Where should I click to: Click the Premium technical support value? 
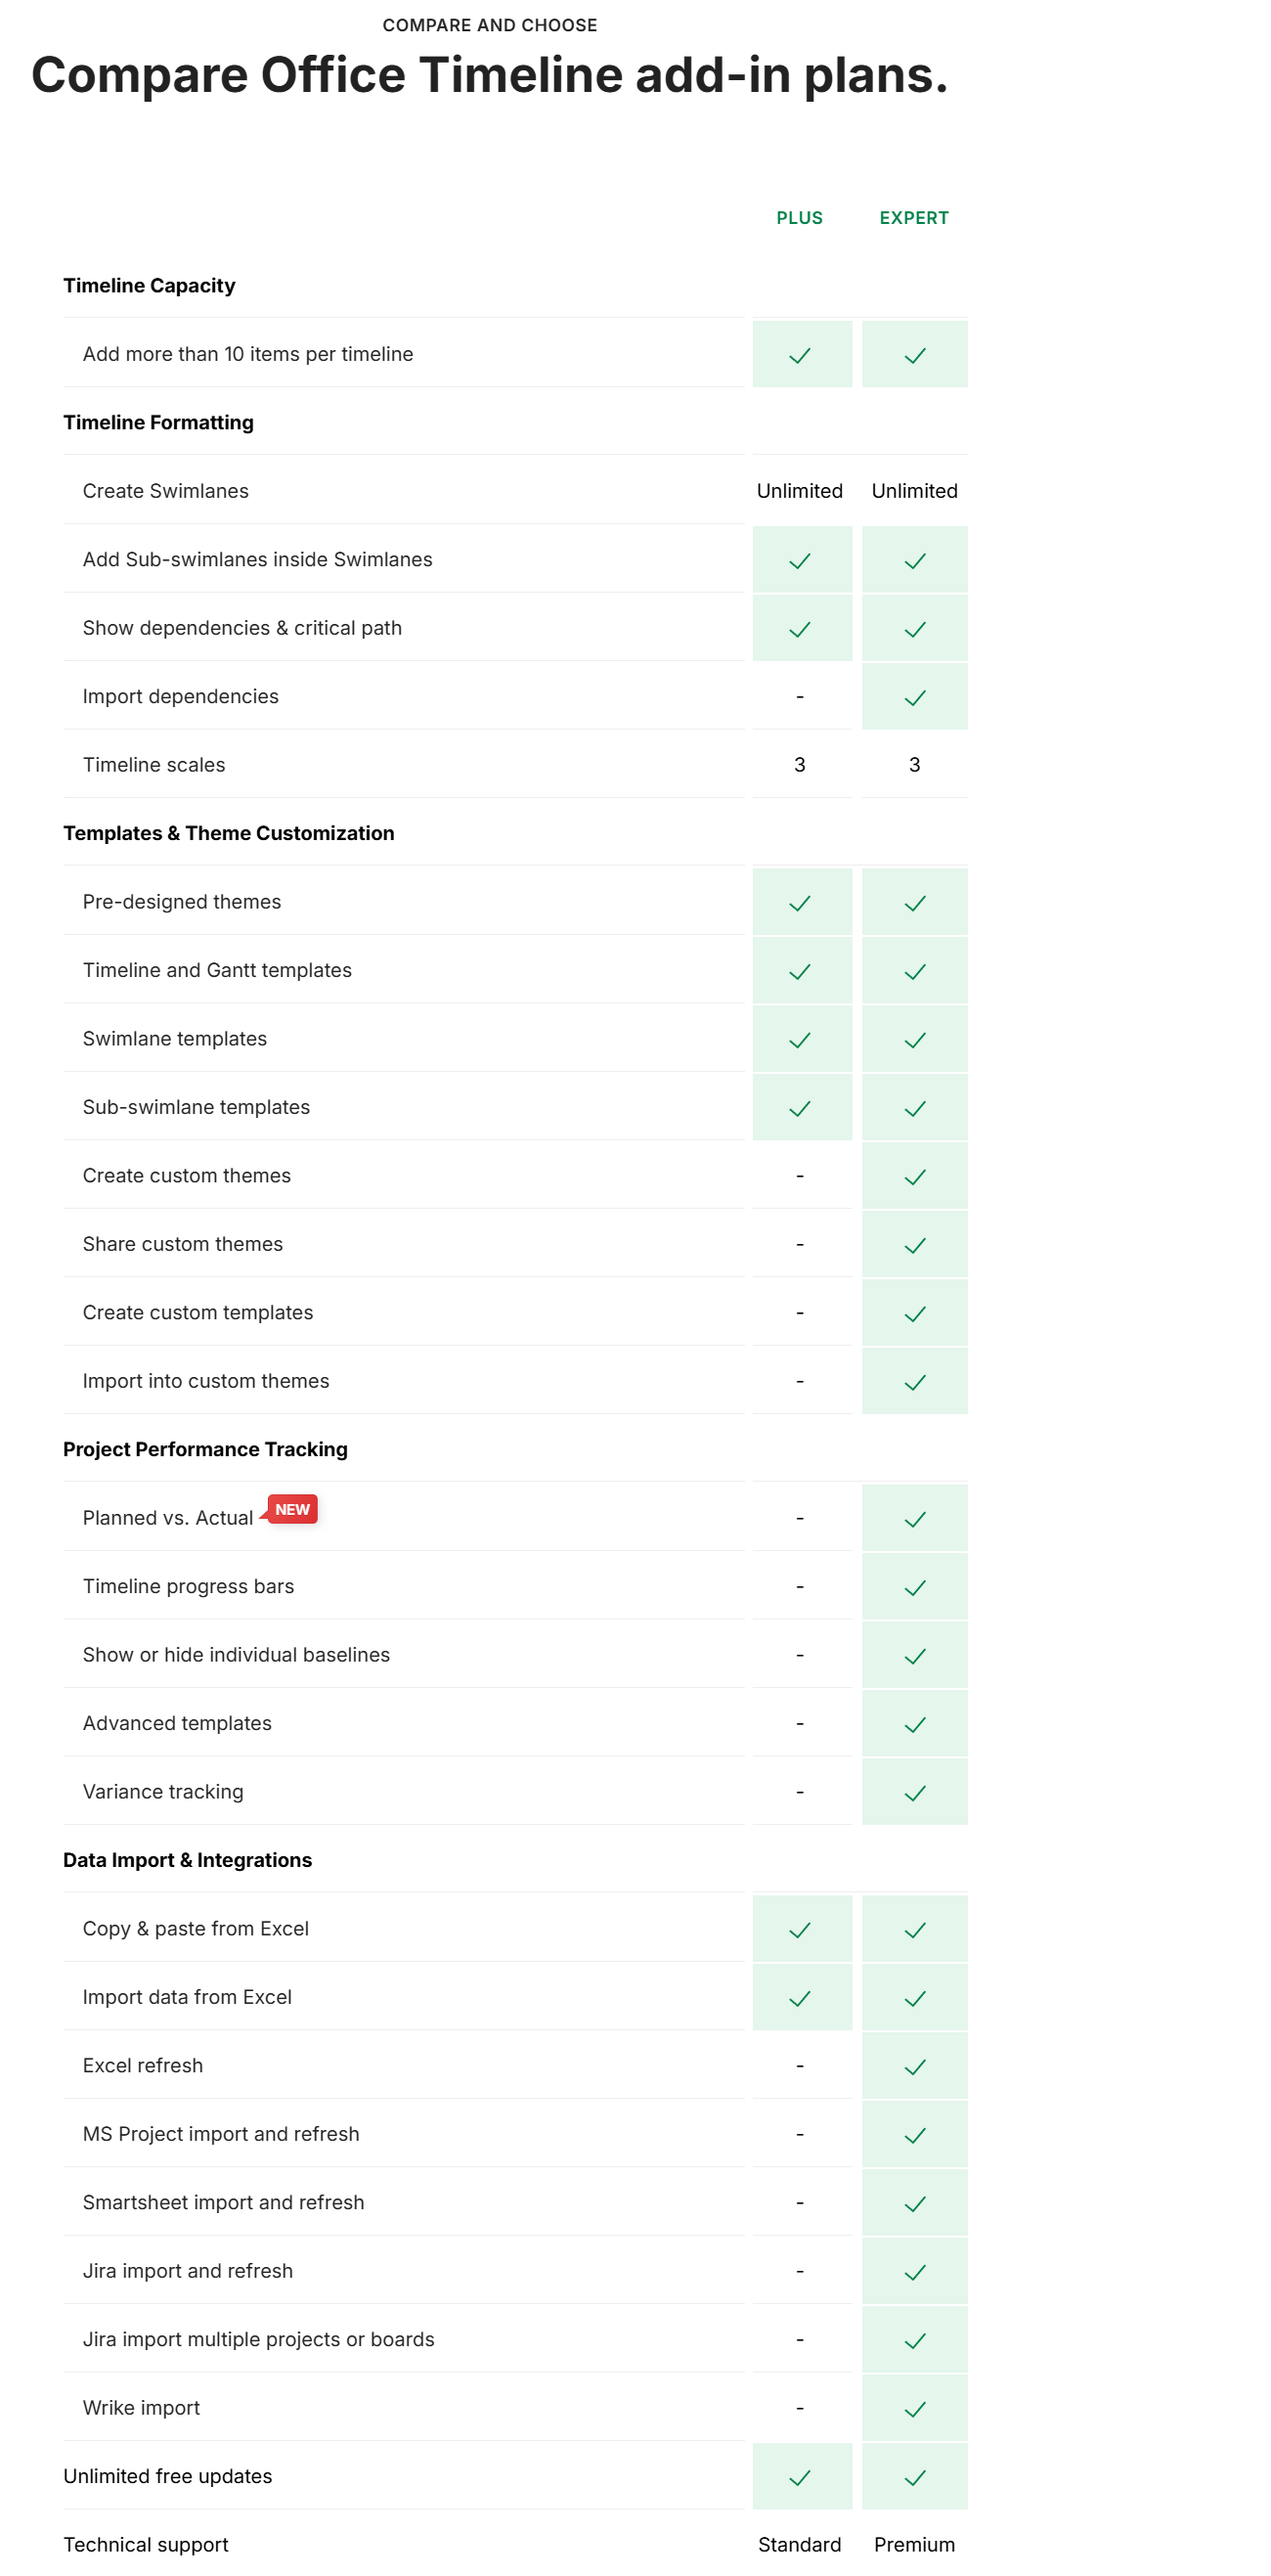pyautogui.click(x=914, y=2544)
